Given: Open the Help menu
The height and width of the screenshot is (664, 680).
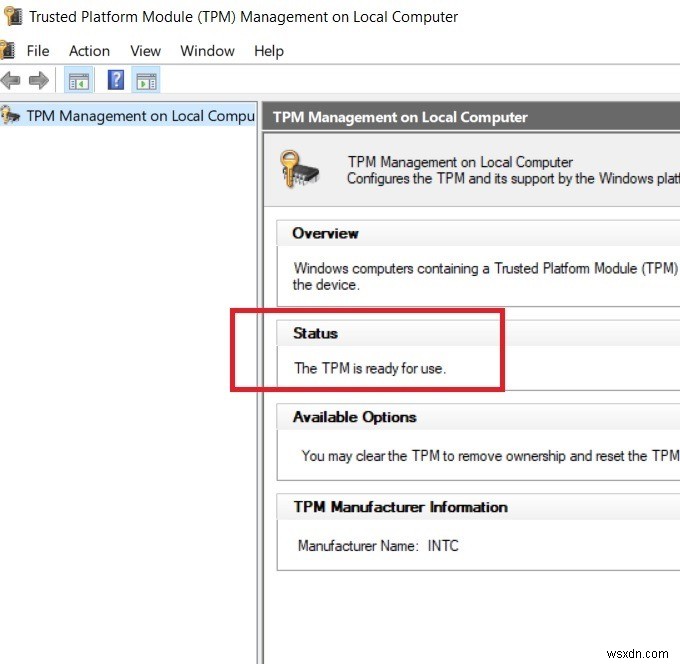Looking at the screenshot, I should point(269,51).
